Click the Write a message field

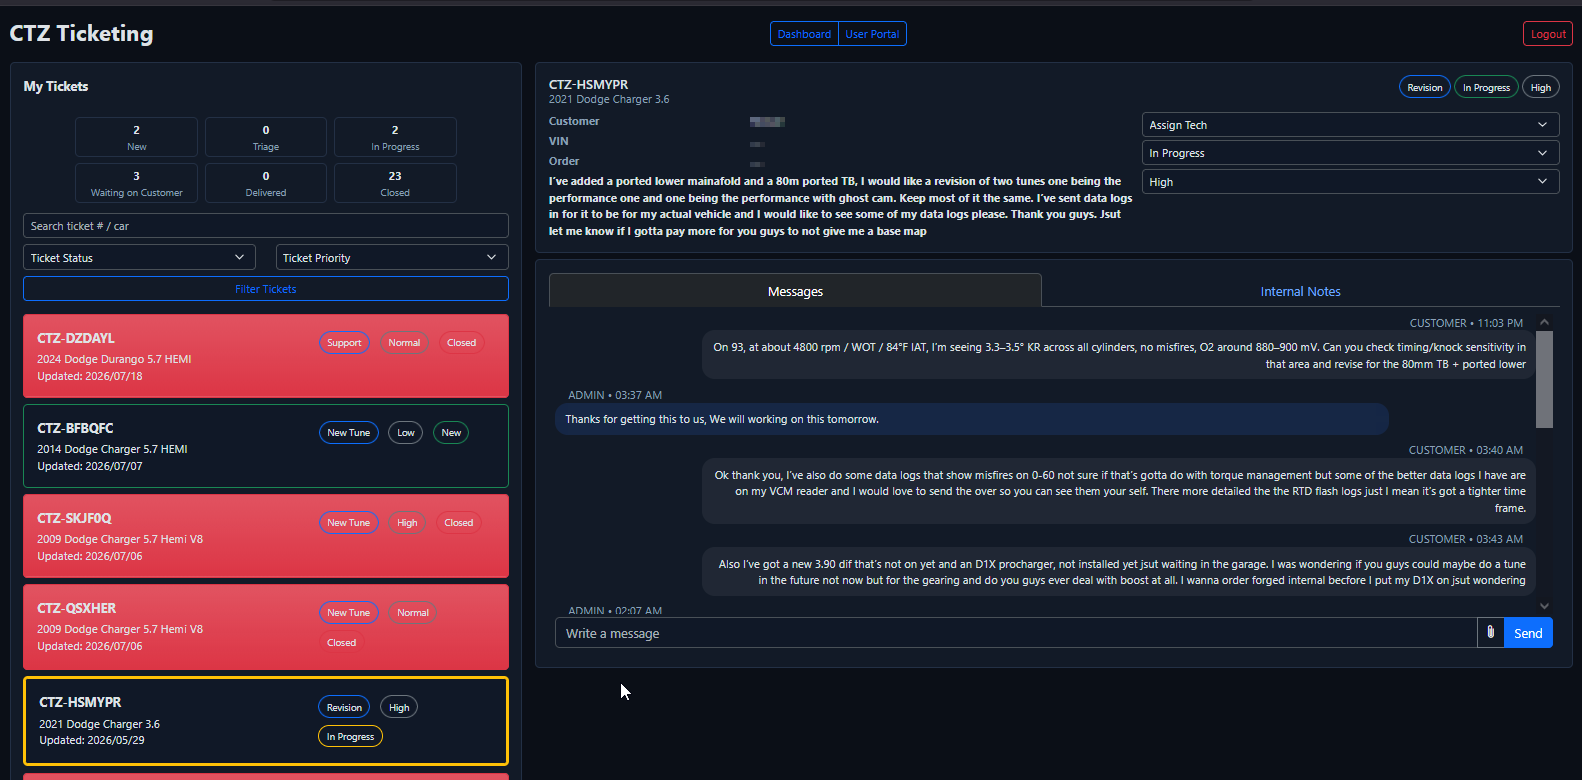1016,633
